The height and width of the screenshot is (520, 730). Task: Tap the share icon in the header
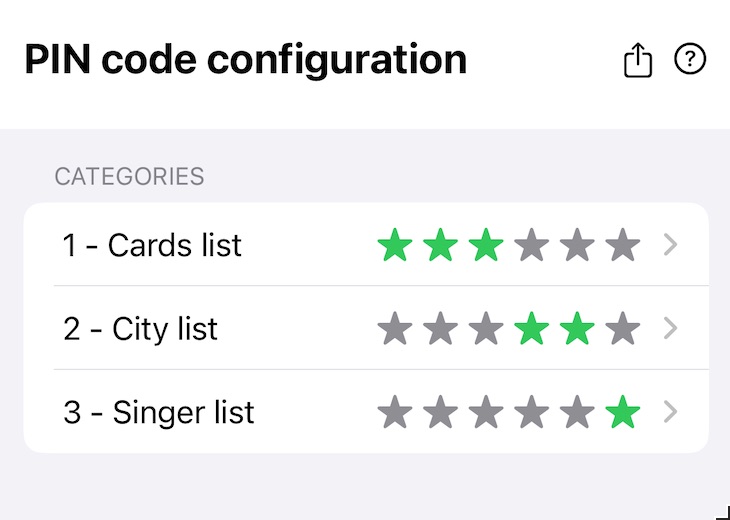pos(637,60)
